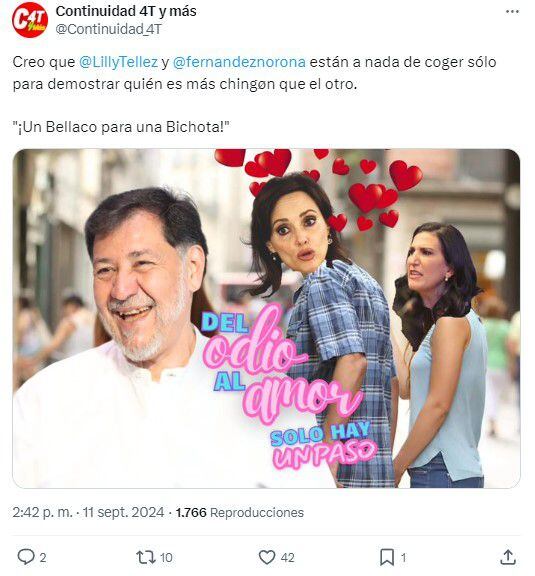This screenshot has width=535, height=576.
Task: Click the 1.766 Reproducciones view count
Action: pos(240,512)
